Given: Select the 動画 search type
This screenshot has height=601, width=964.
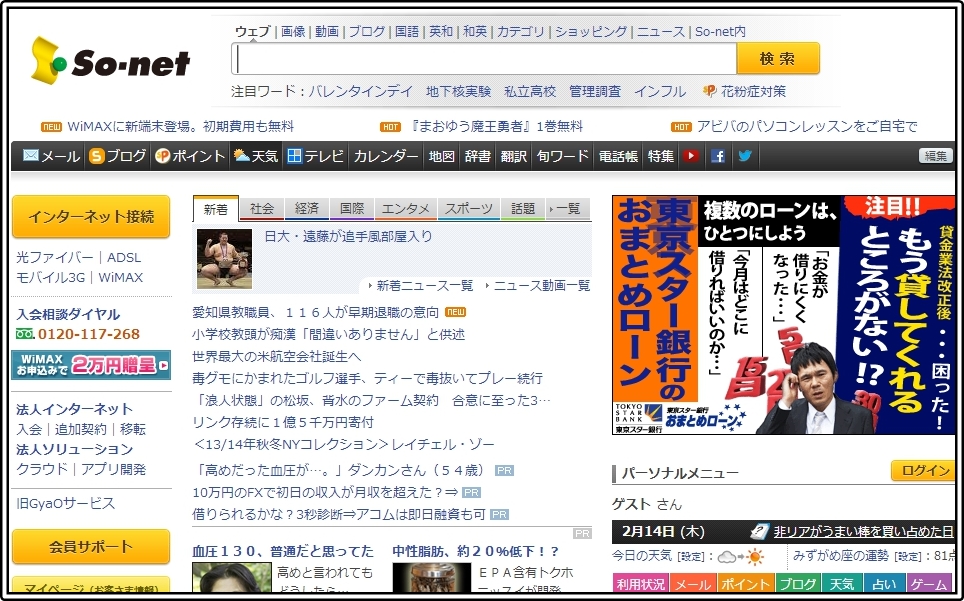Looking at the screenshot, I should pyautogui.click(x=327, y=31).
